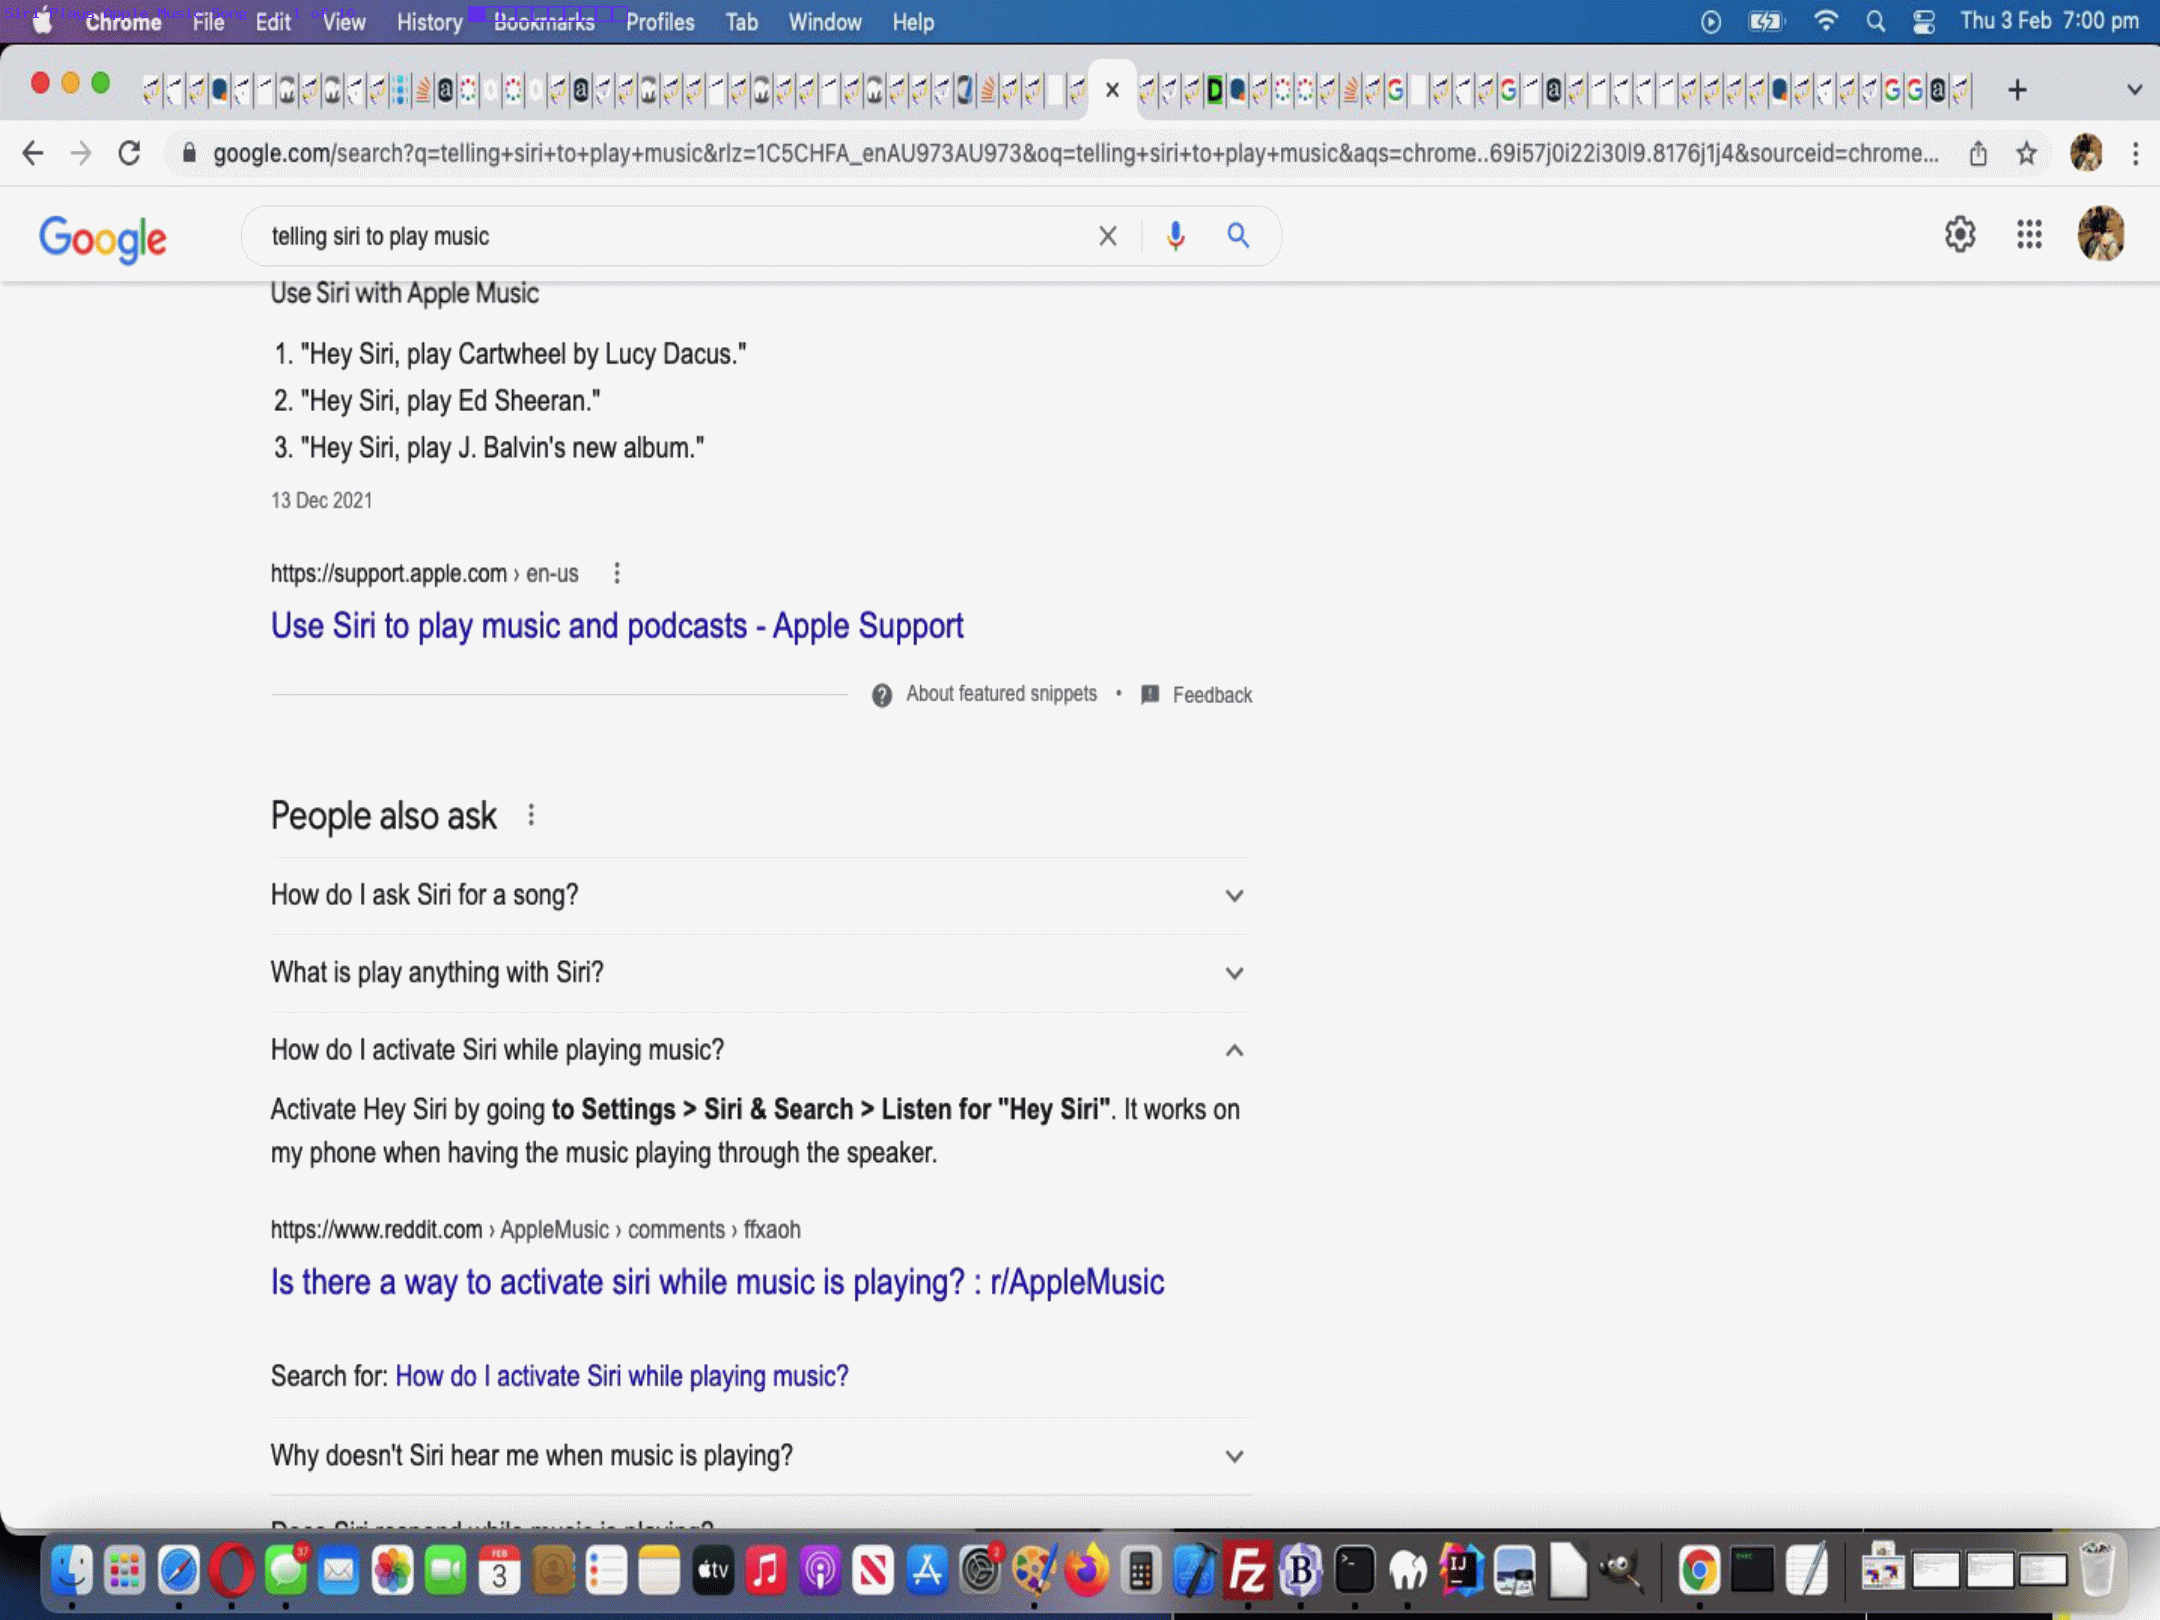Open Spotlight search in menu bar
The width and height of the screenshot is (2160, 1620).
(x=1875, y=21)
